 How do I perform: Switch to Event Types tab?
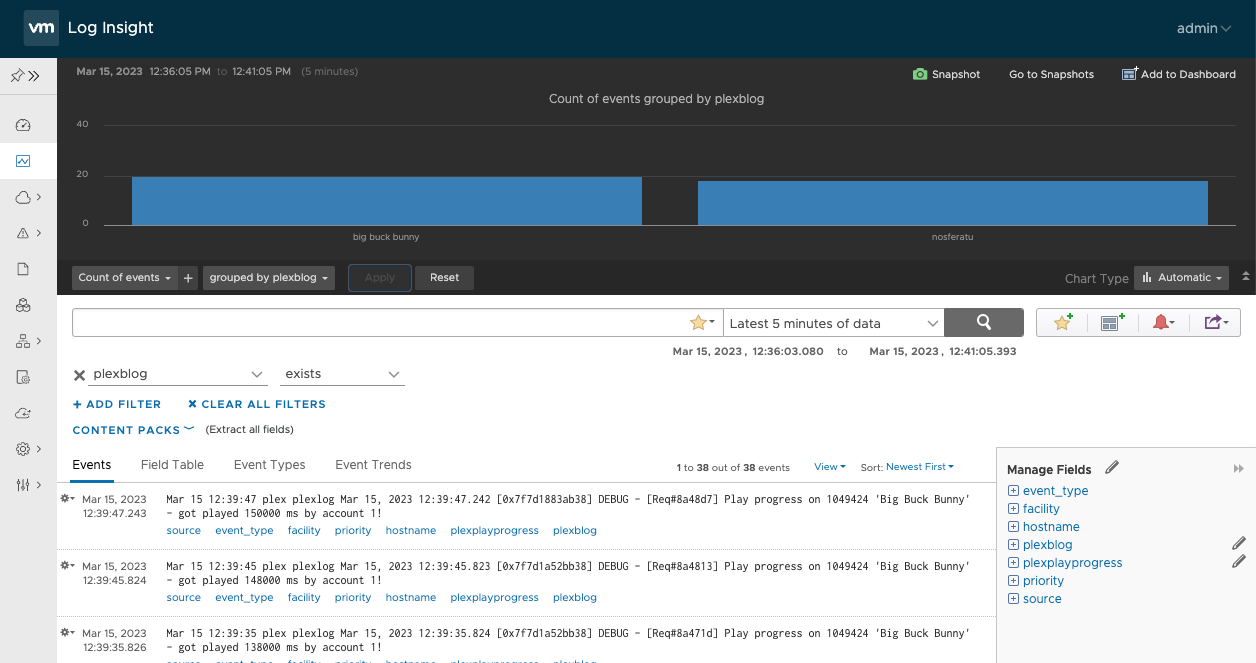269,465
